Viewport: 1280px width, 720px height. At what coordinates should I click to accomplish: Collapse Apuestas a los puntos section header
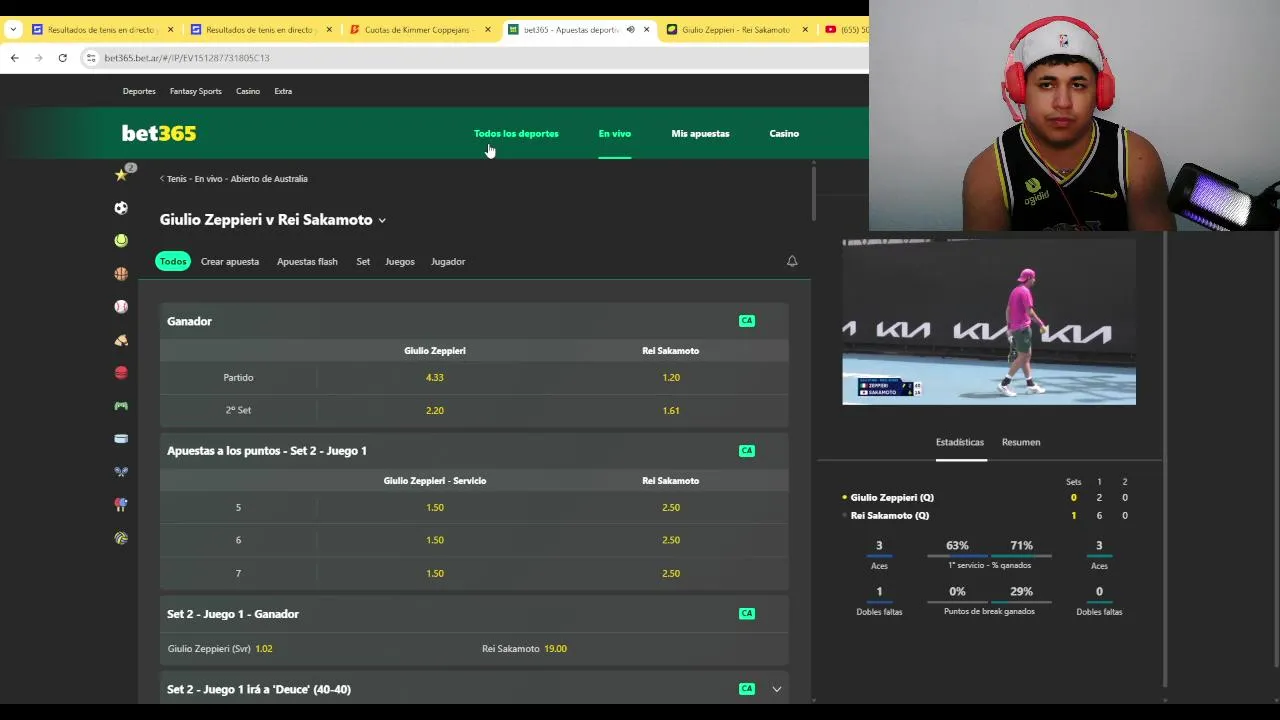click(x=474, y=451)
